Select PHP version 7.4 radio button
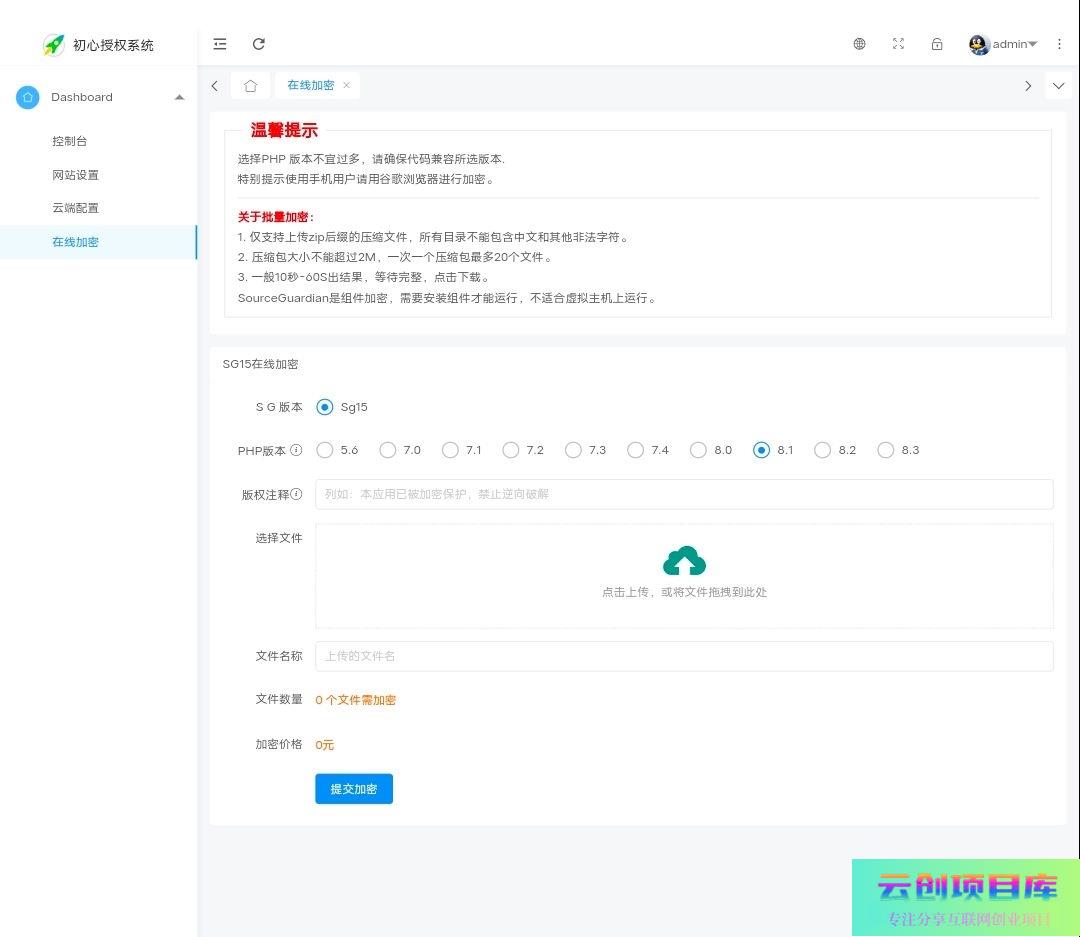This screenshot has height=937, width=1080. tap(635, 451)
